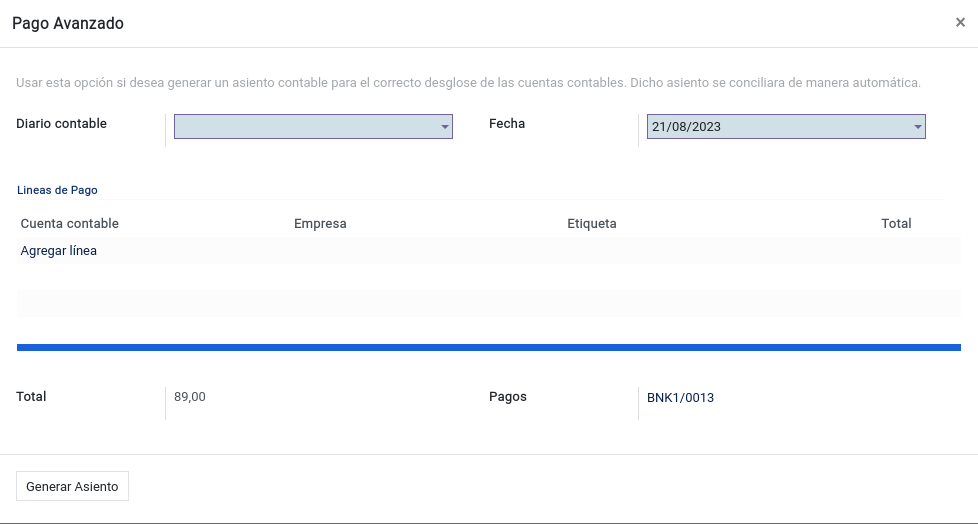Focus the empty Diario contable field
The image size is (978, 524).
pos(313,127)
